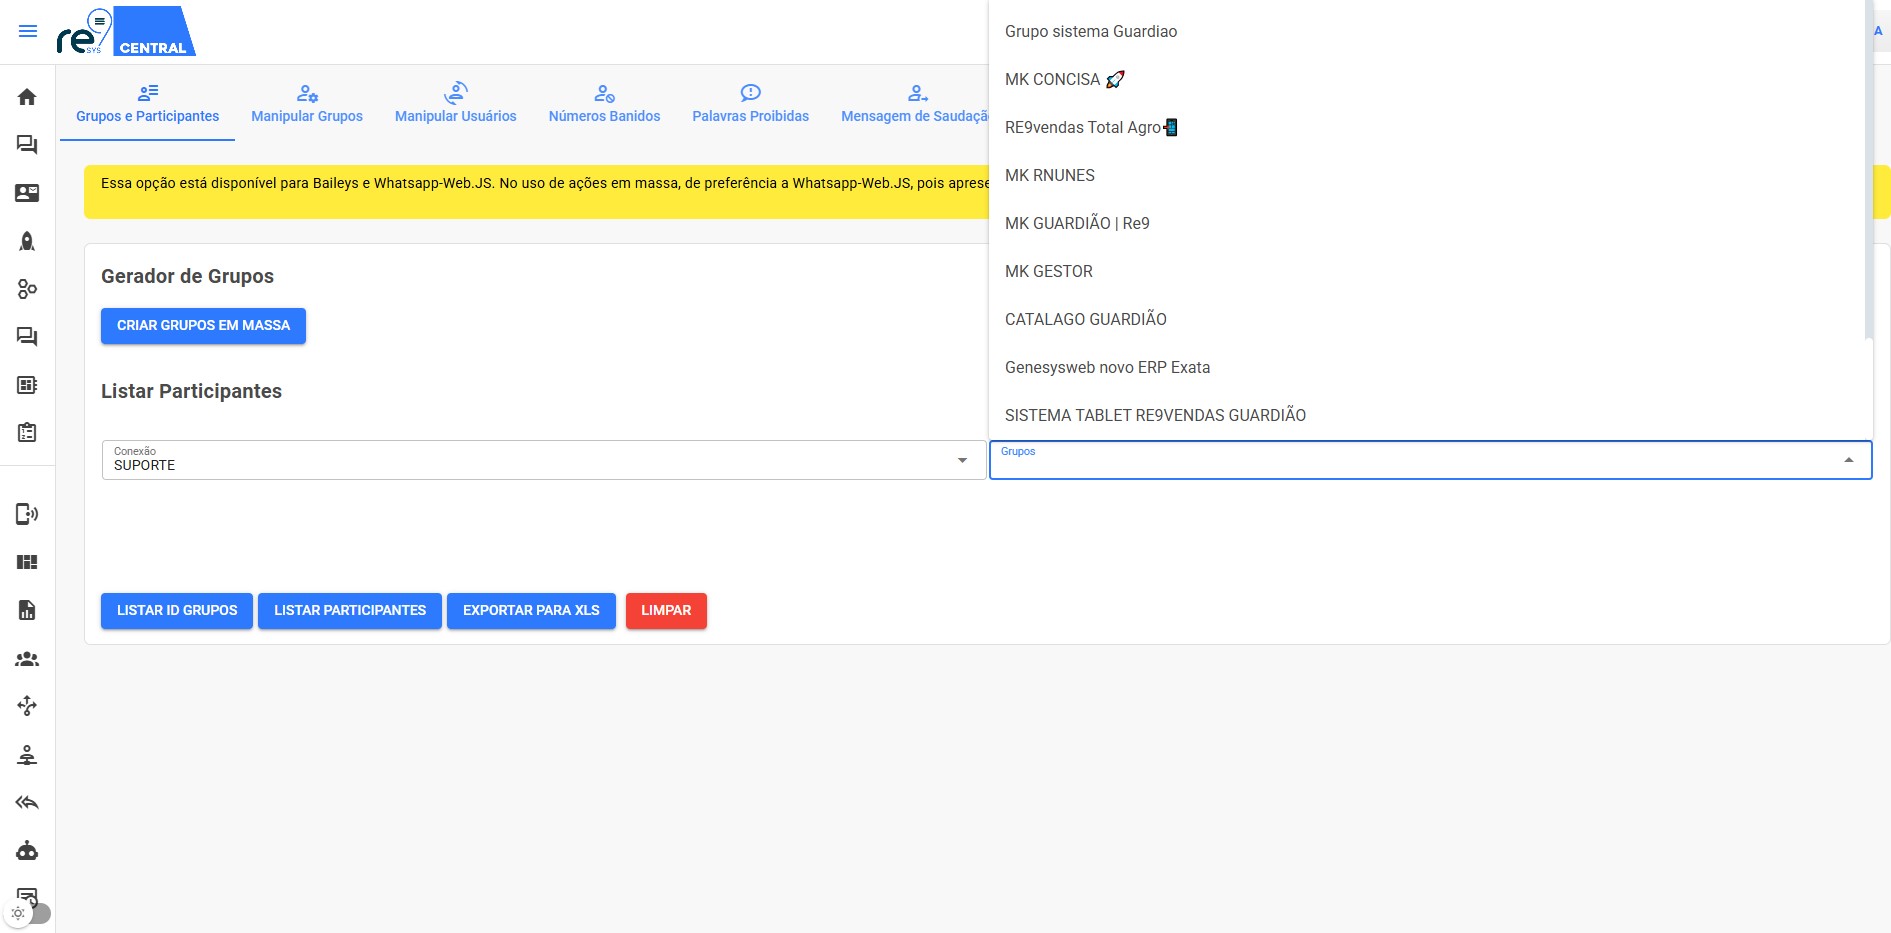
Task: Click LISTAR ID GRUPOS button
Action: [177, 611]
